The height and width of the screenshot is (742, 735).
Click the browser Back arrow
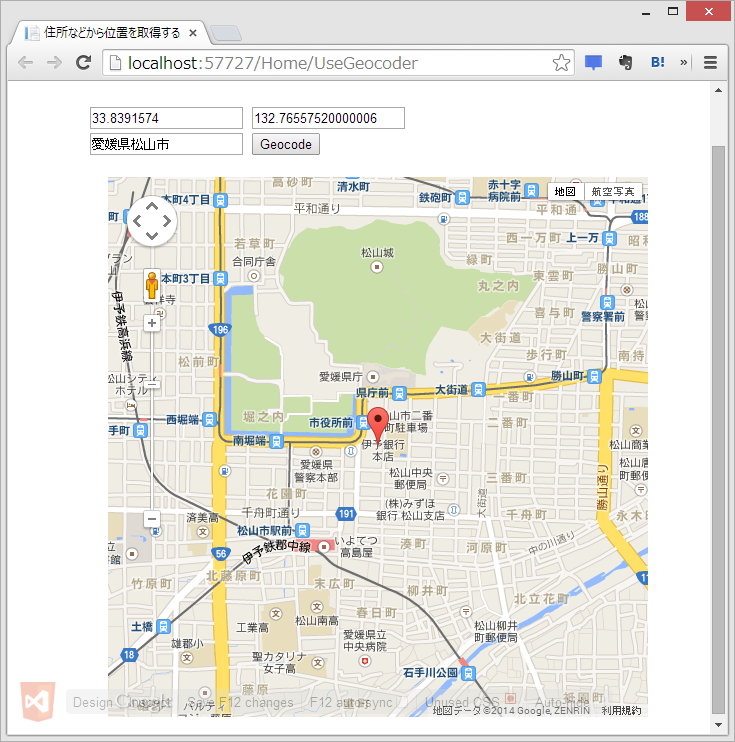(26, 62)
